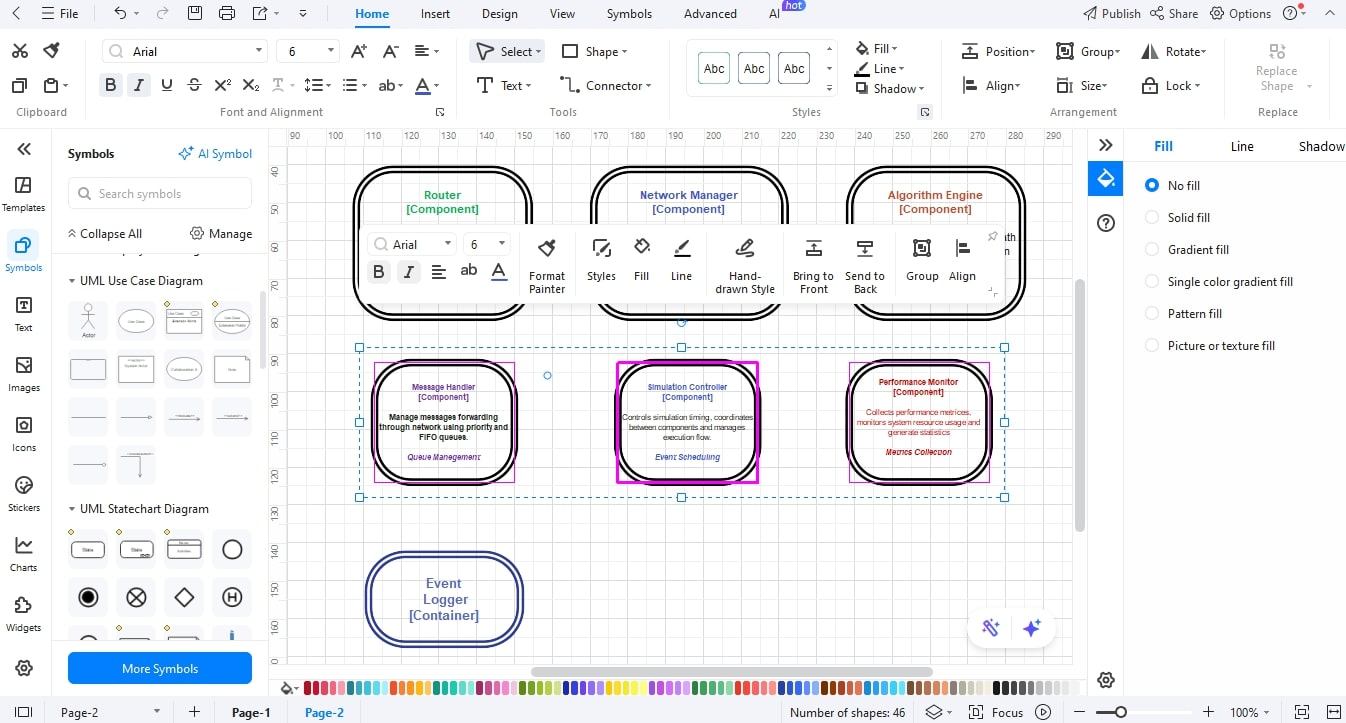1346x723 pixels.
Task: Open the Design ribbon tab
Action: 499,14
